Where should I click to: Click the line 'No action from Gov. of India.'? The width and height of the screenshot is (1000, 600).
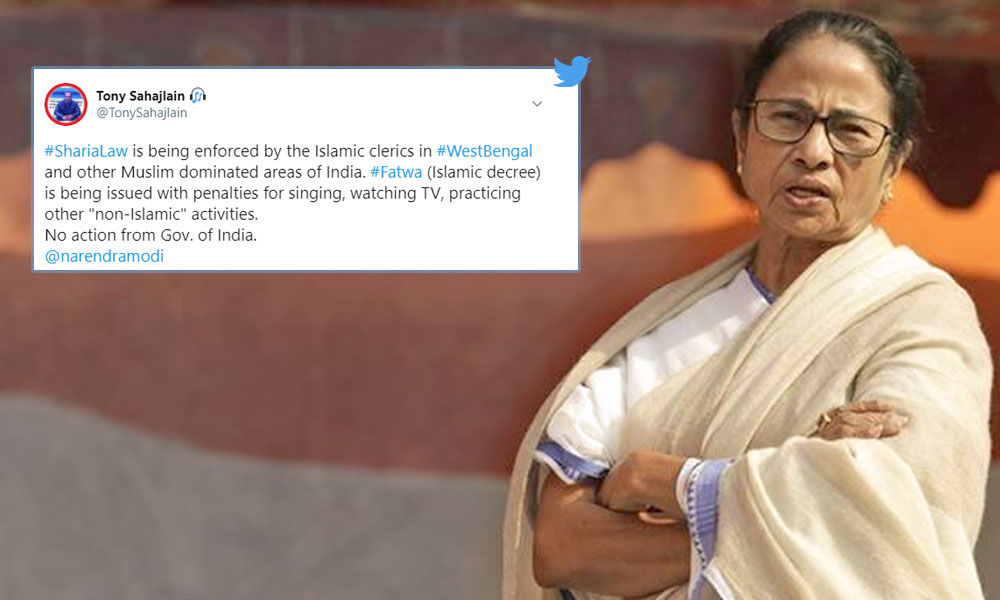[151, 235]
